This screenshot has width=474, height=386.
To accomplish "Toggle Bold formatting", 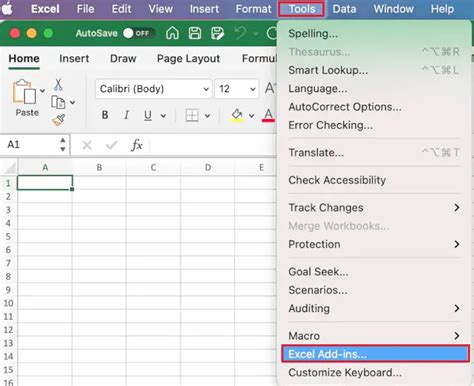I will 105,115.
